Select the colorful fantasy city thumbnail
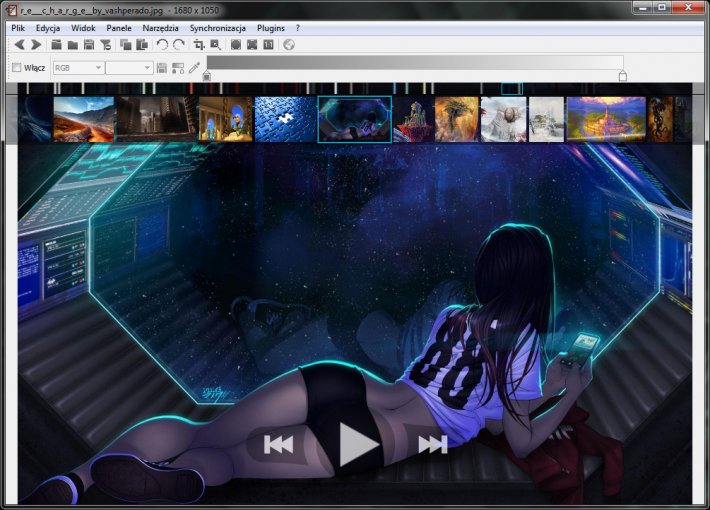710x510 pixels. tap(606, 119)
